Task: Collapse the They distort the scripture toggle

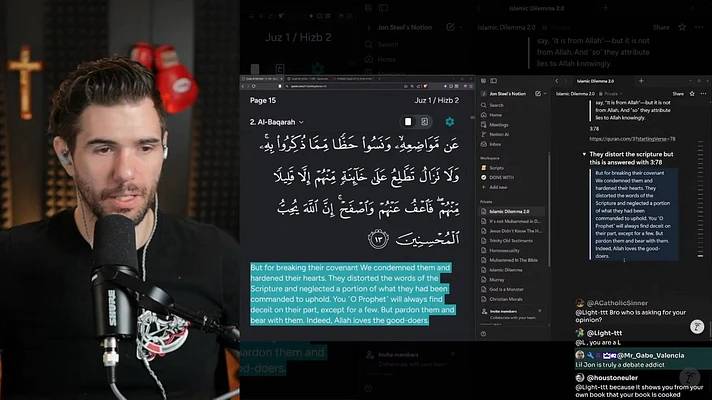Action: (x=584, y=154)
